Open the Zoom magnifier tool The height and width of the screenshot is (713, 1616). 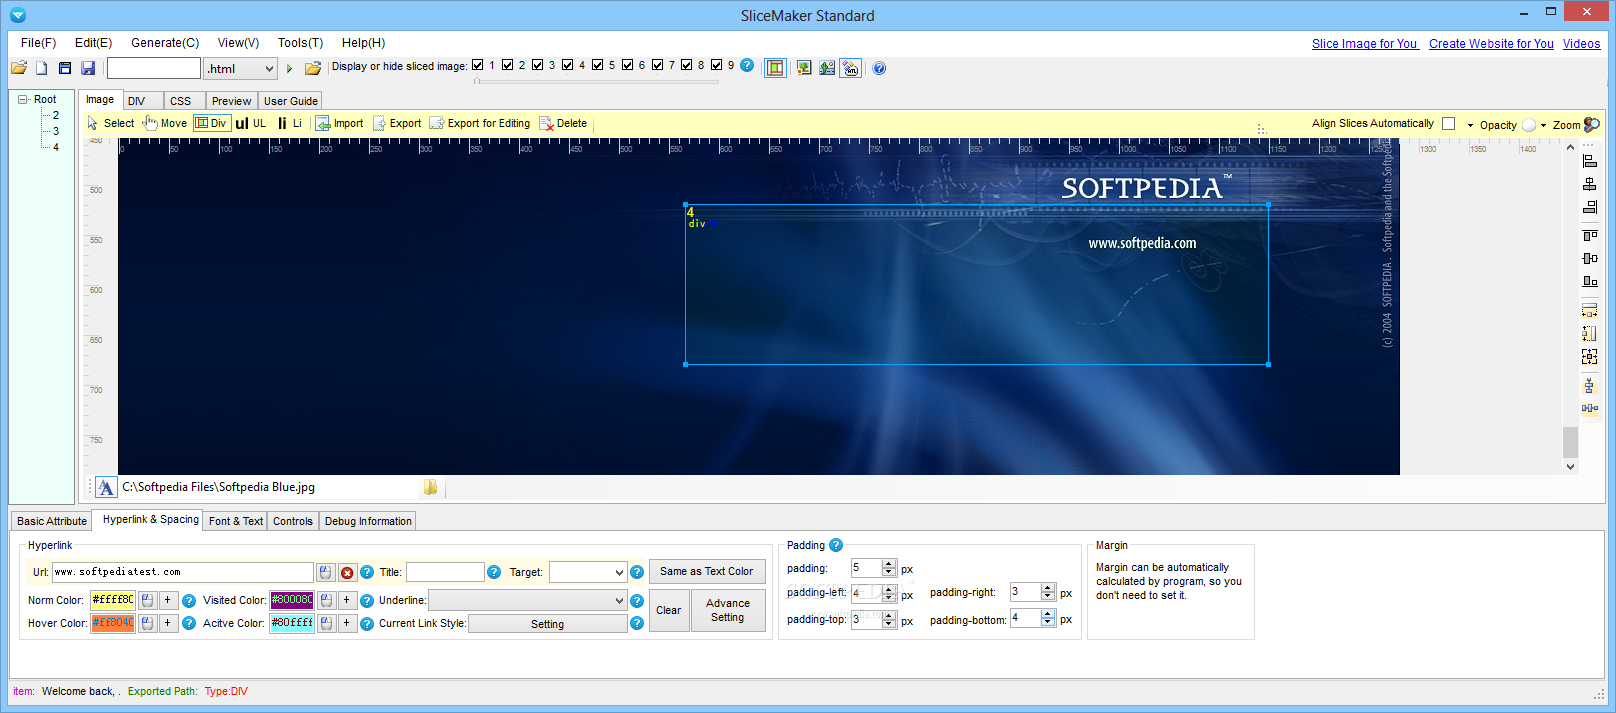coord(1592,125)
